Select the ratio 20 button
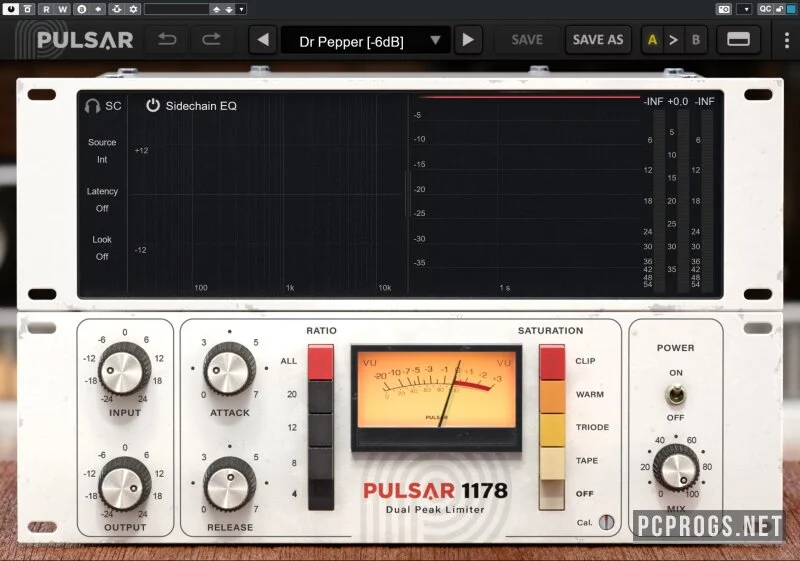The height and width of the screenshot is (561, 800). click(321, 396)
